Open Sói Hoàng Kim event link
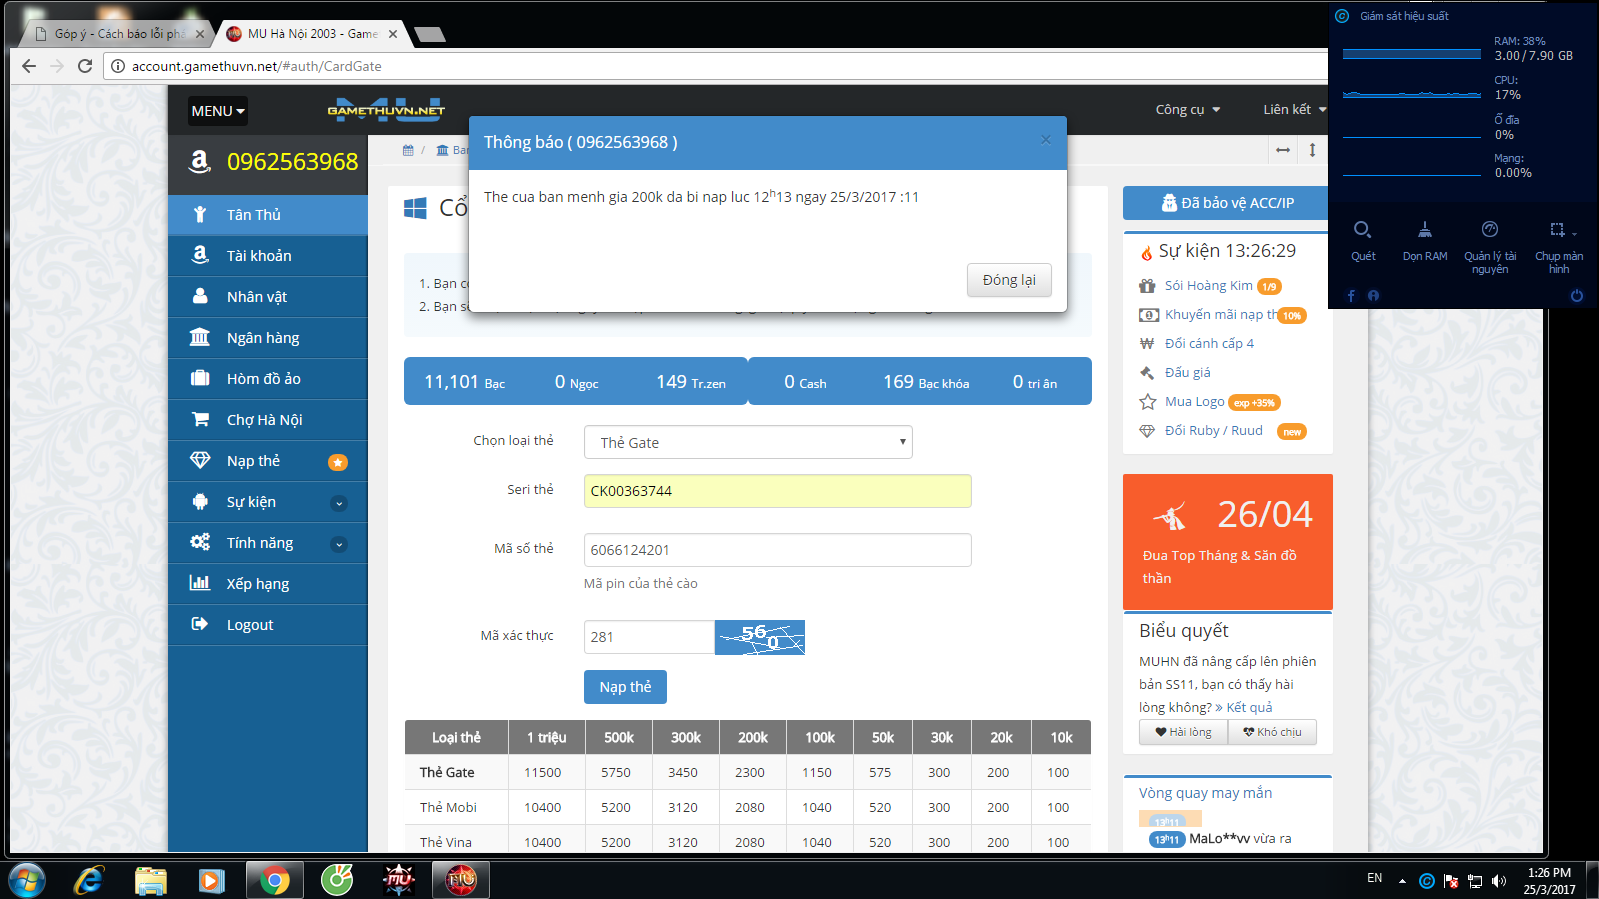Screen dimensions: 1599x899 1208,286
